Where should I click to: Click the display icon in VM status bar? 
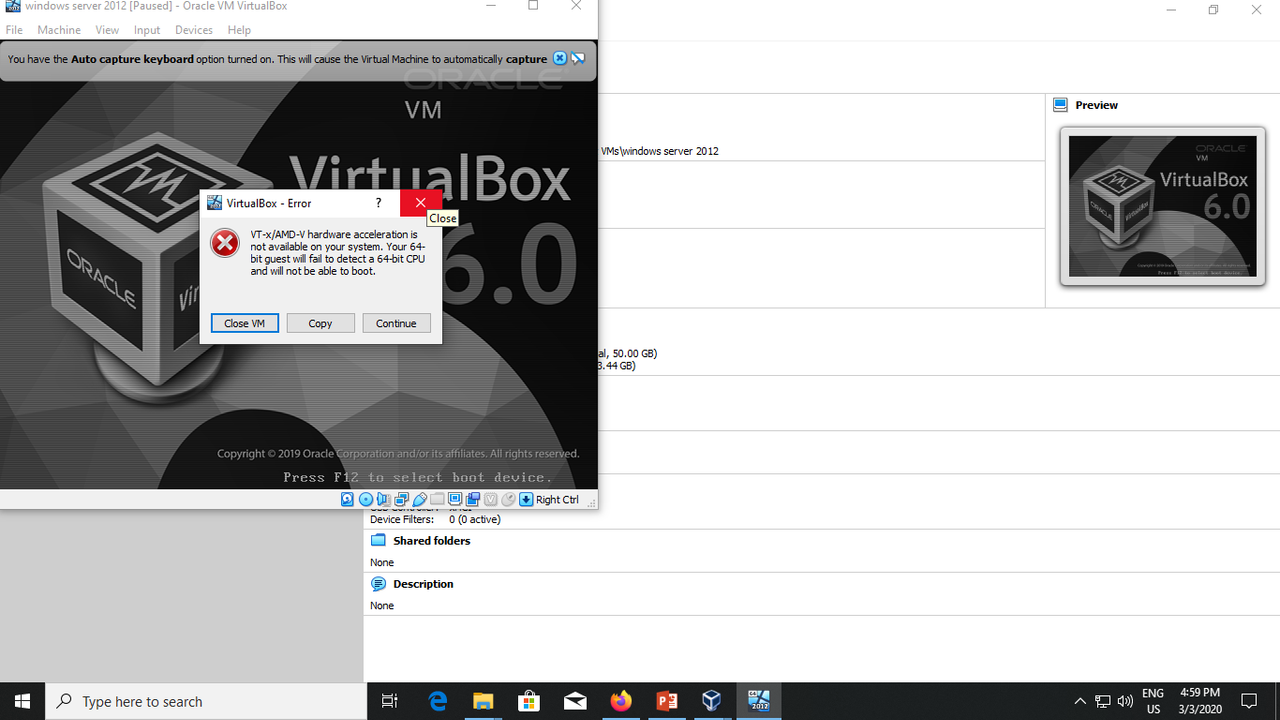455,499
